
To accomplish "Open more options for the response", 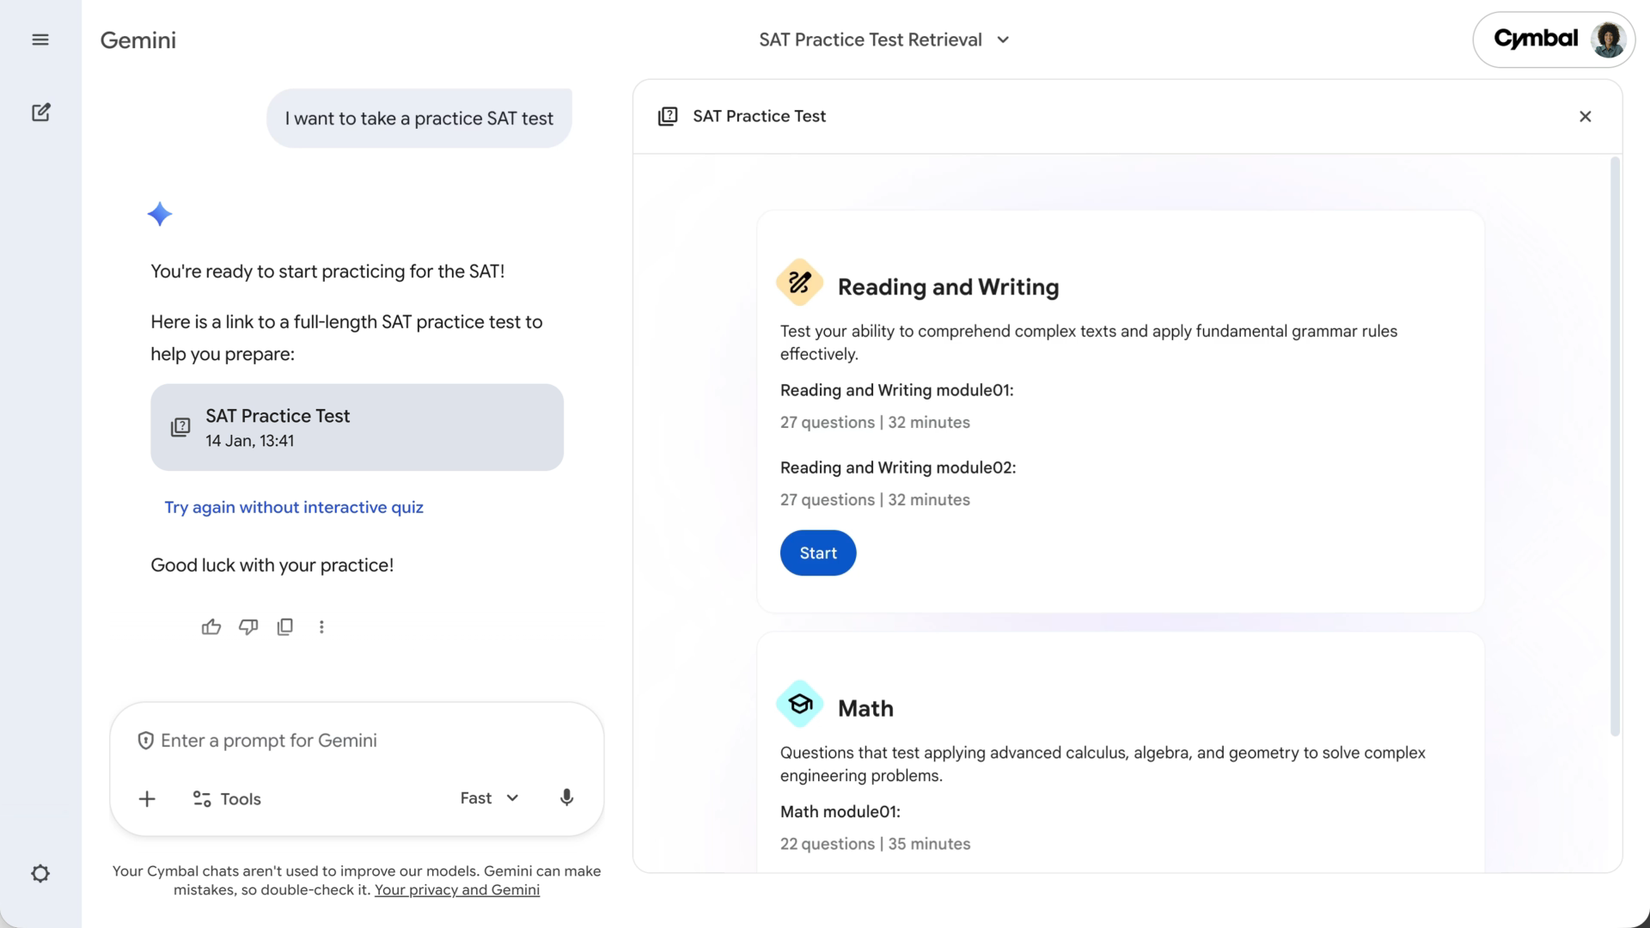I will click(x=321, y=627).
